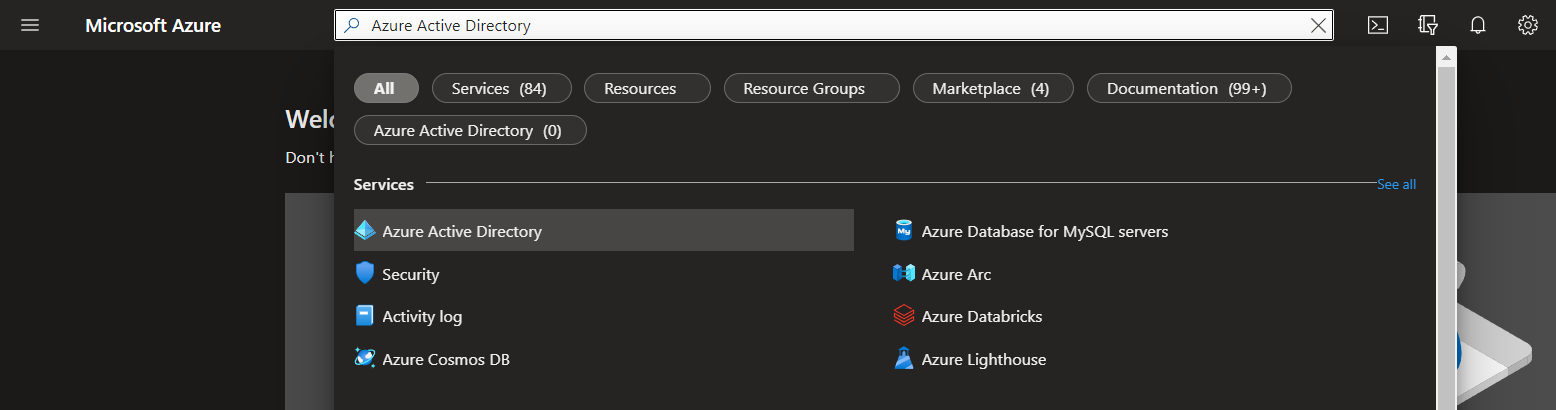Open the hamburger portal menu
The width and height of the screenshot is (1556, 410).
(30, 25)
